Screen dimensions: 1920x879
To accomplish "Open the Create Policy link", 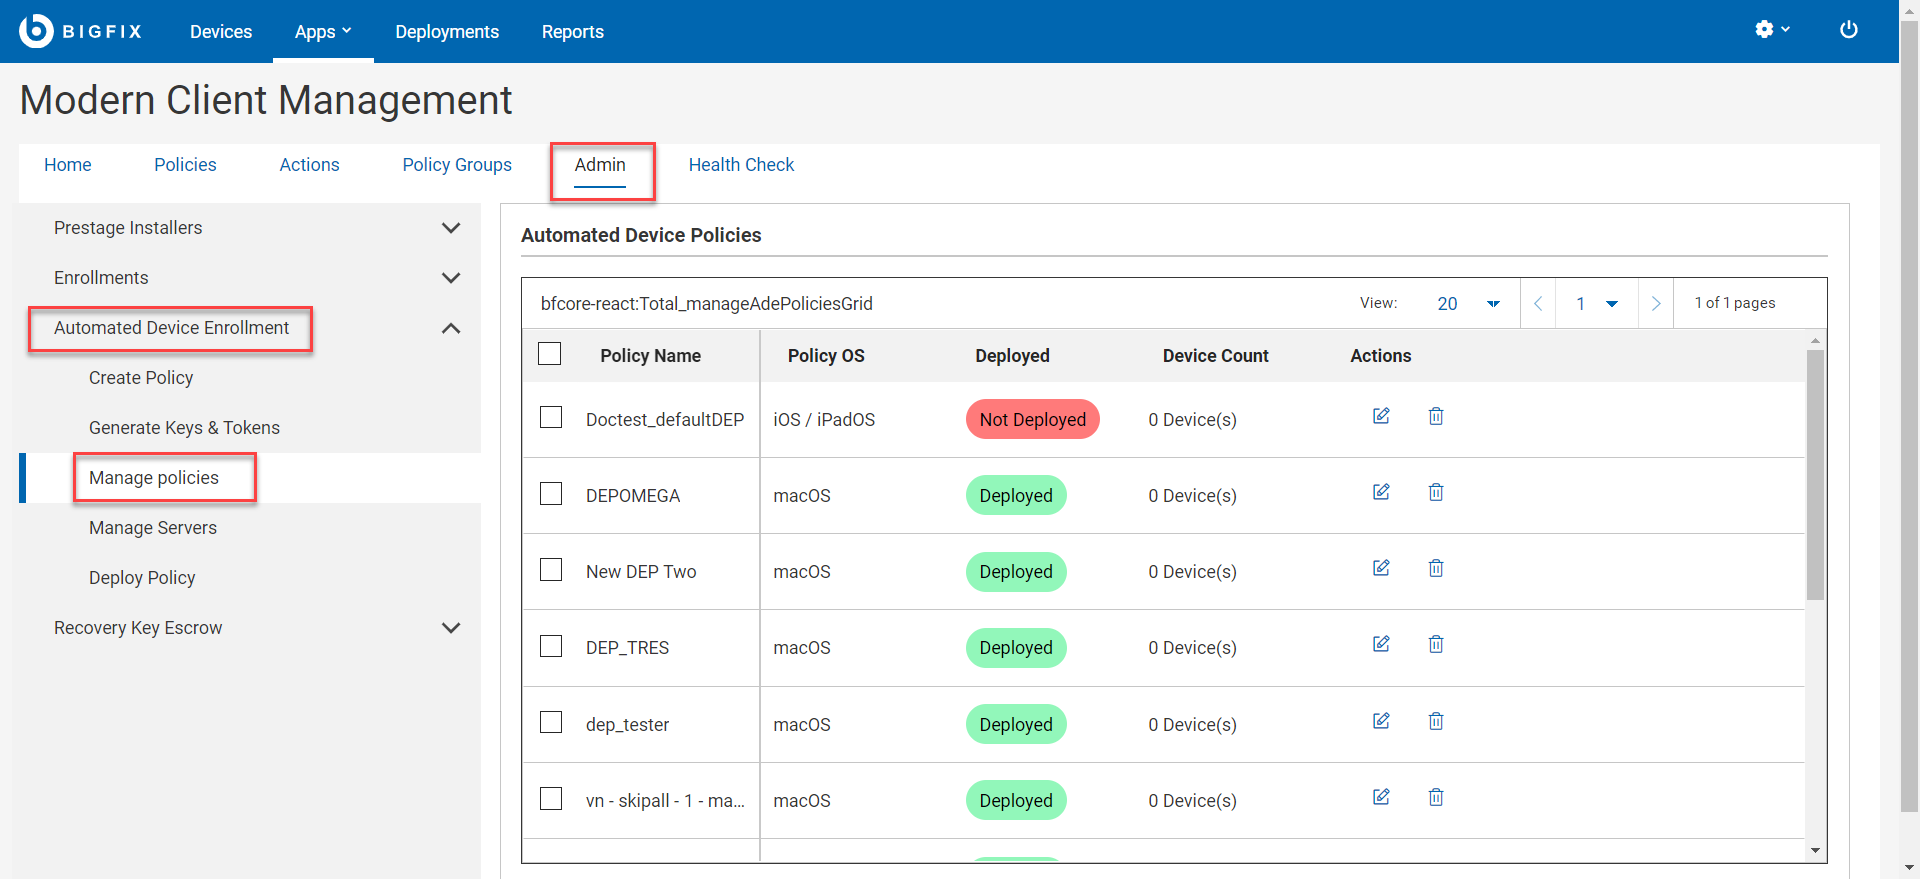I will pyautogui.click(x=141, y=378).
